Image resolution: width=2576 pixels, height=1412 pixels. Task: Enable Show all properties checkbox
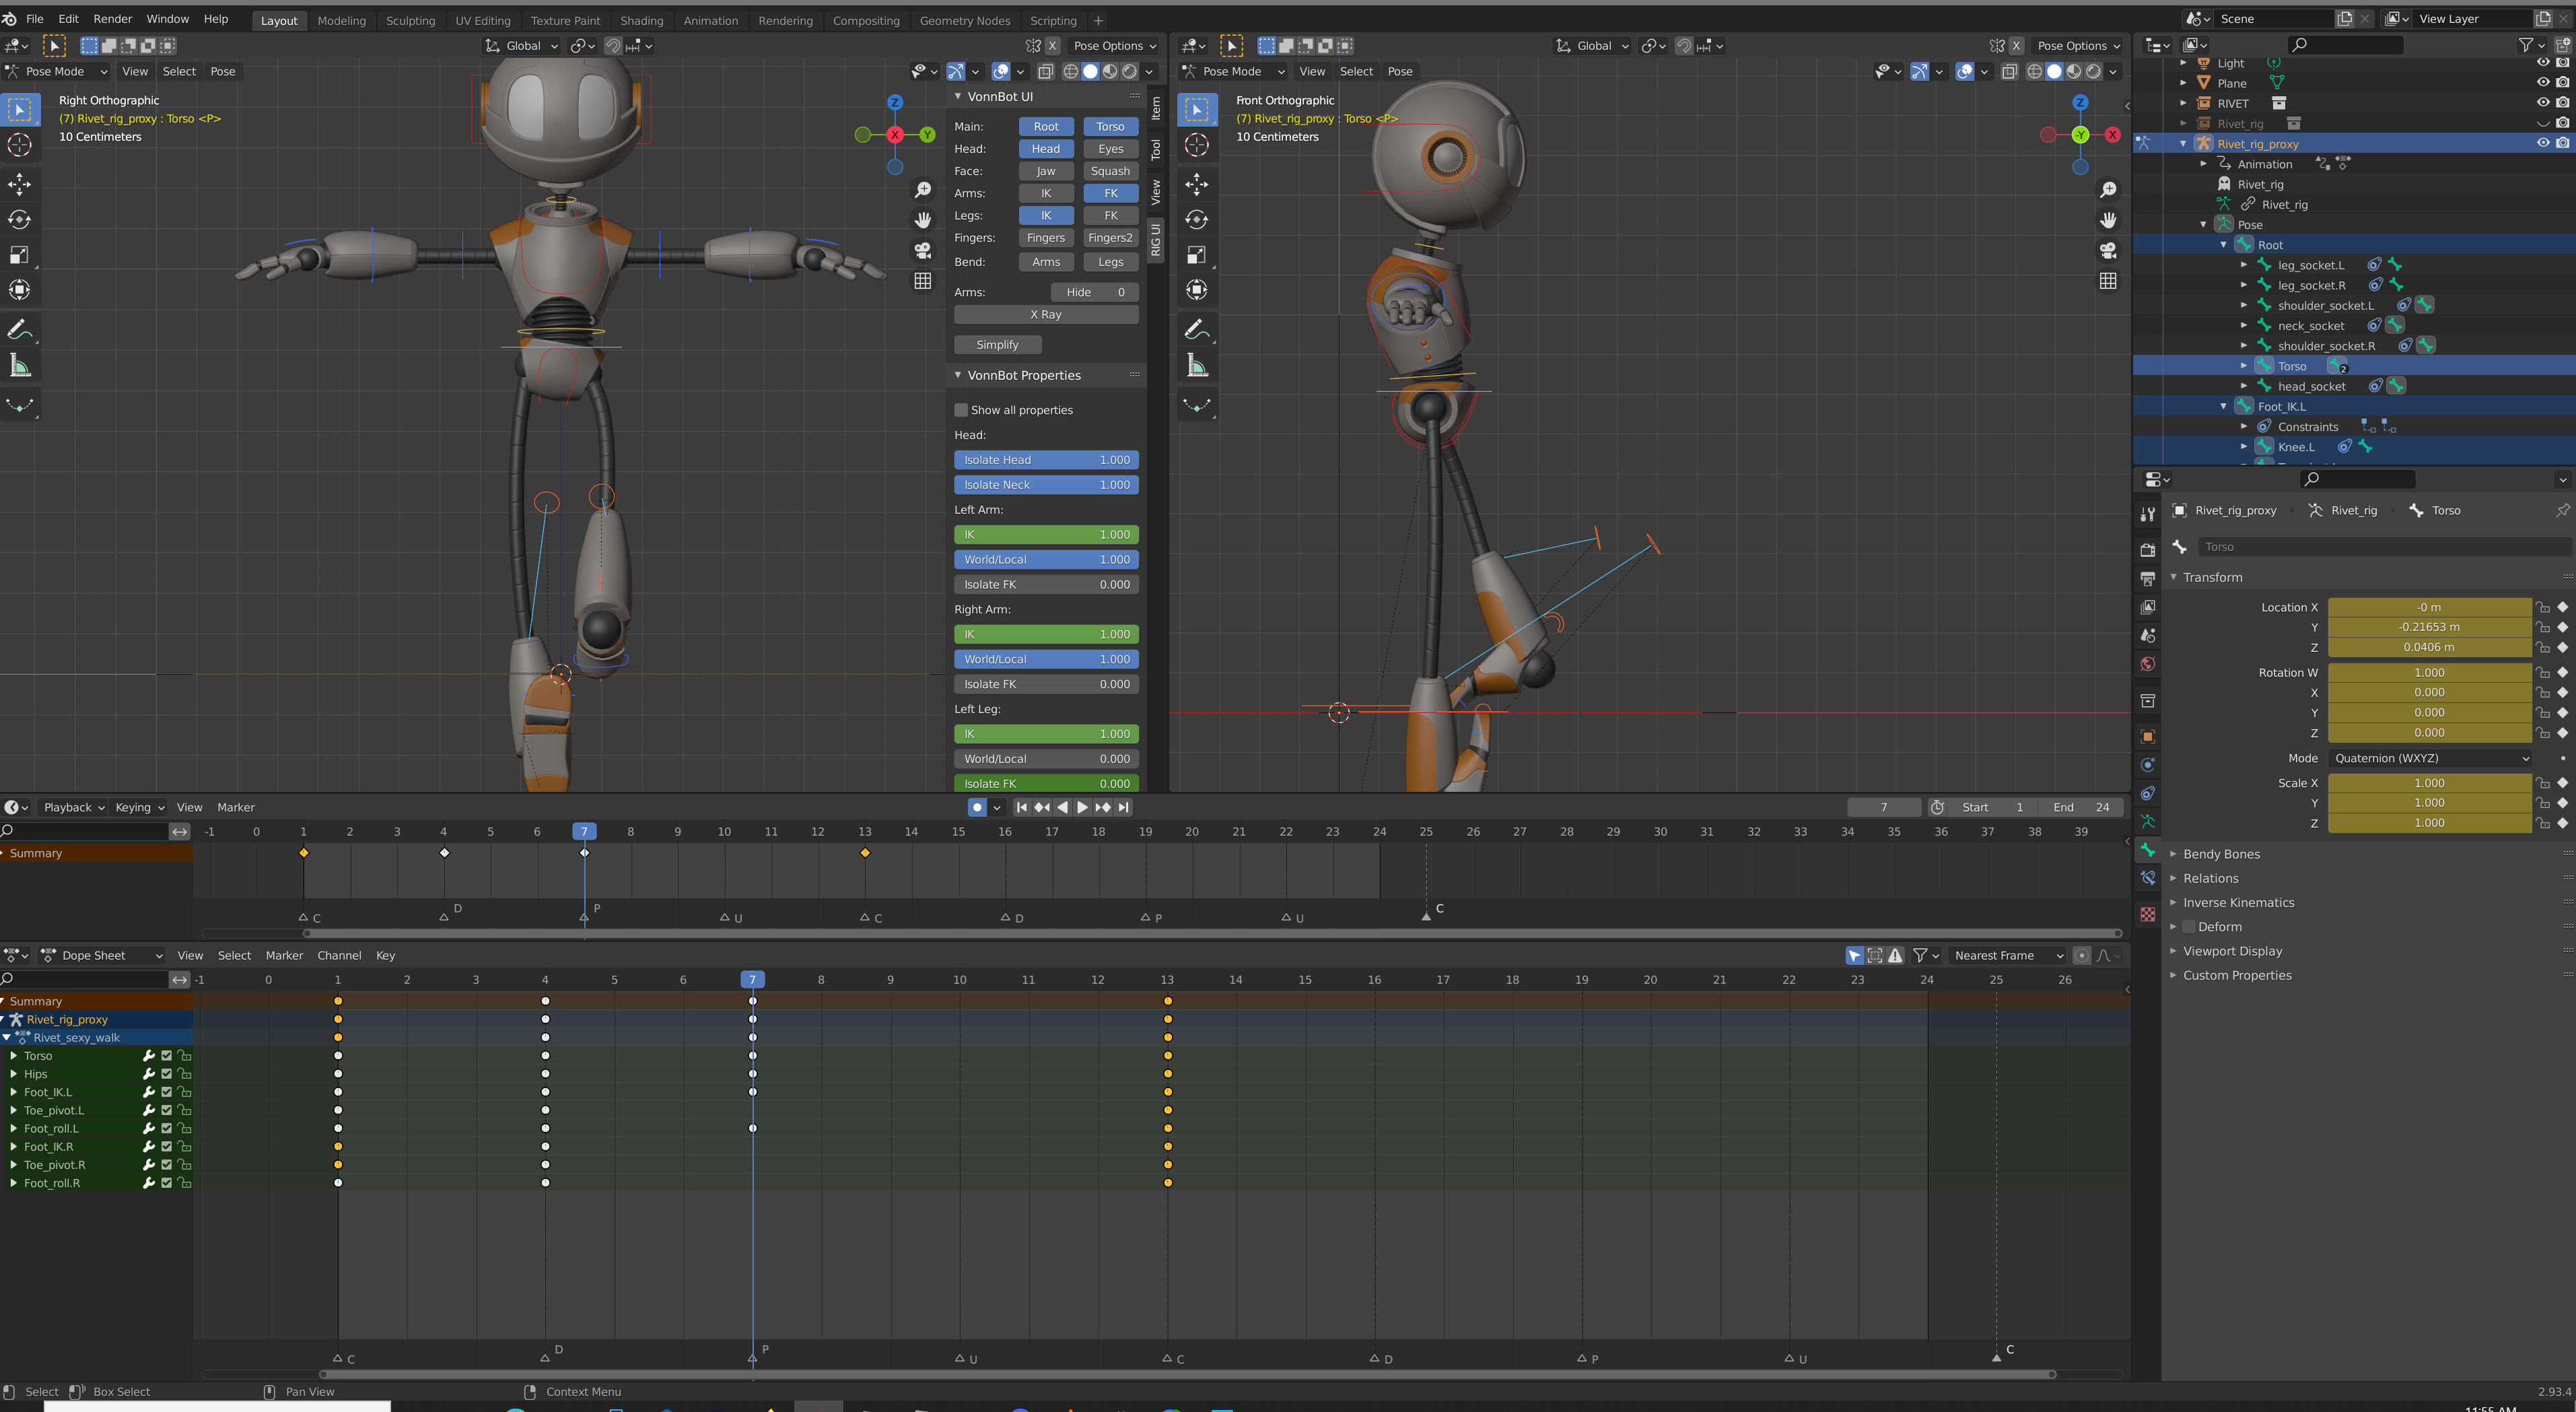[961, 410]
